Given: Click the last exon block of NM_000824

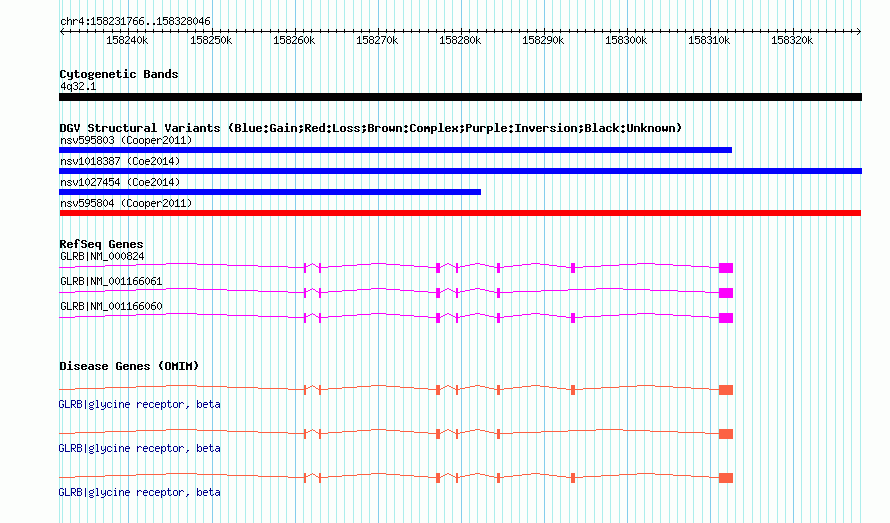Looking at the screenshot, I should pyautogui.click(x=726, y=268).
